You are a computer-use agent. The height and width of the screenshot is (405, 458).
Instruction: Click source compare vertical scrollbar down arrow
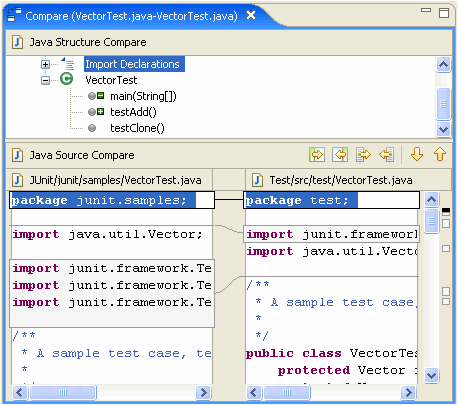coord(432,376)
